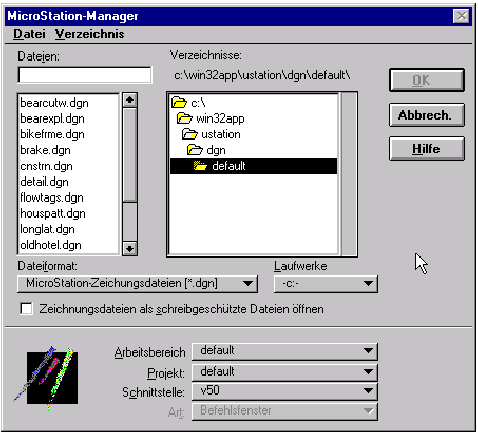Click the c:\ root folder icon

click(x=179, y=102)
